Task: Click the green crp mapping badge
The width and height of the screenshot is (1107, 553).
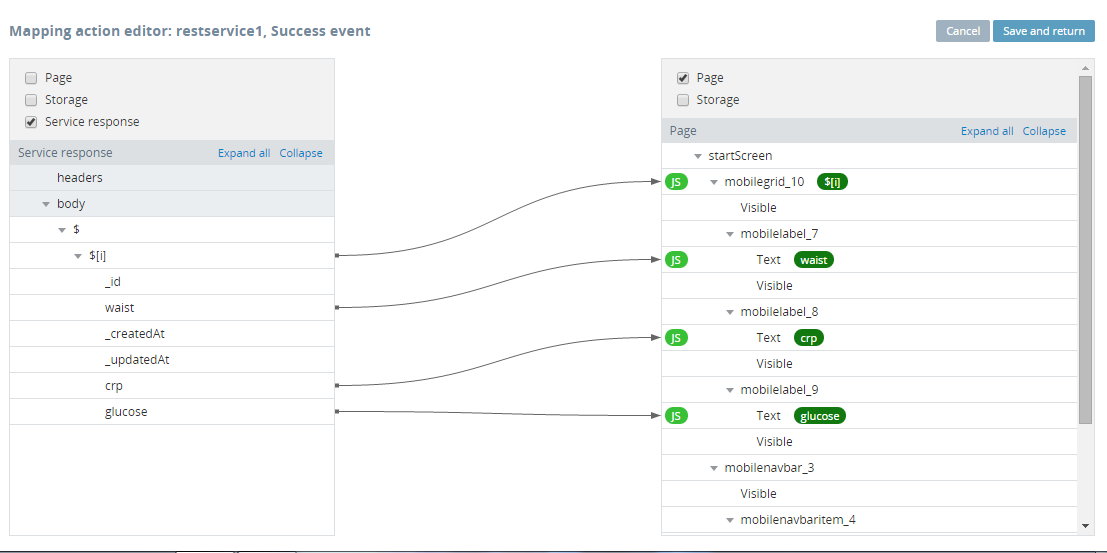Action: tap(809, 338)
